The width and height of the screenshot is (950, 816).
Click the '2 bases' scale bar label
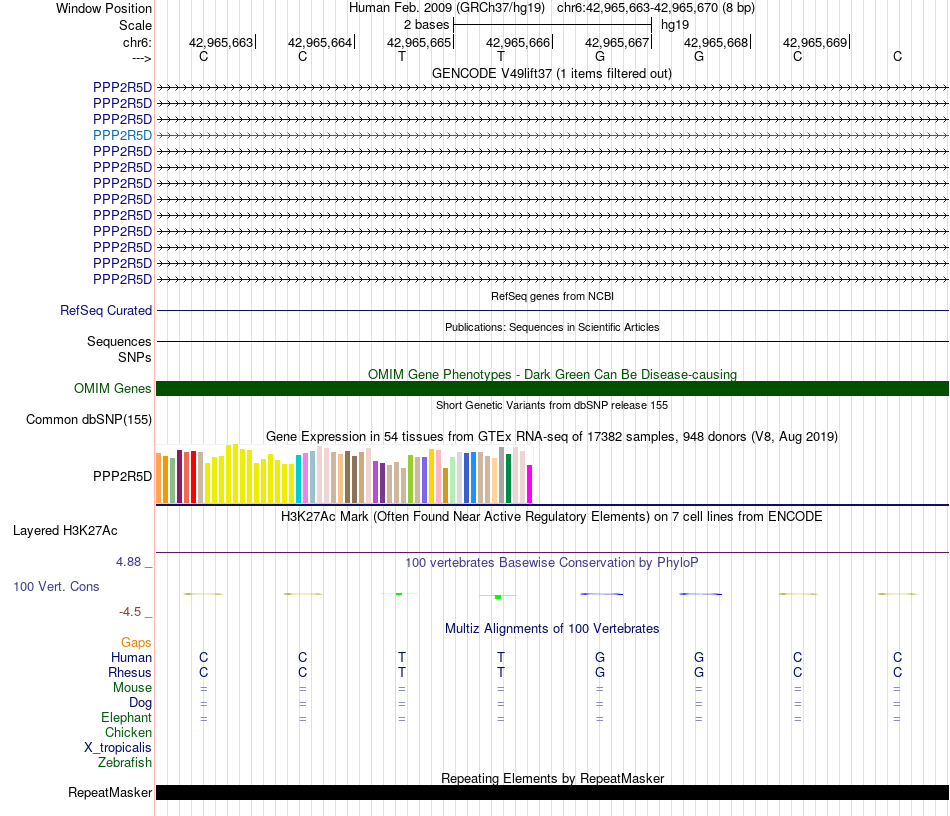(x=427, y=25)
